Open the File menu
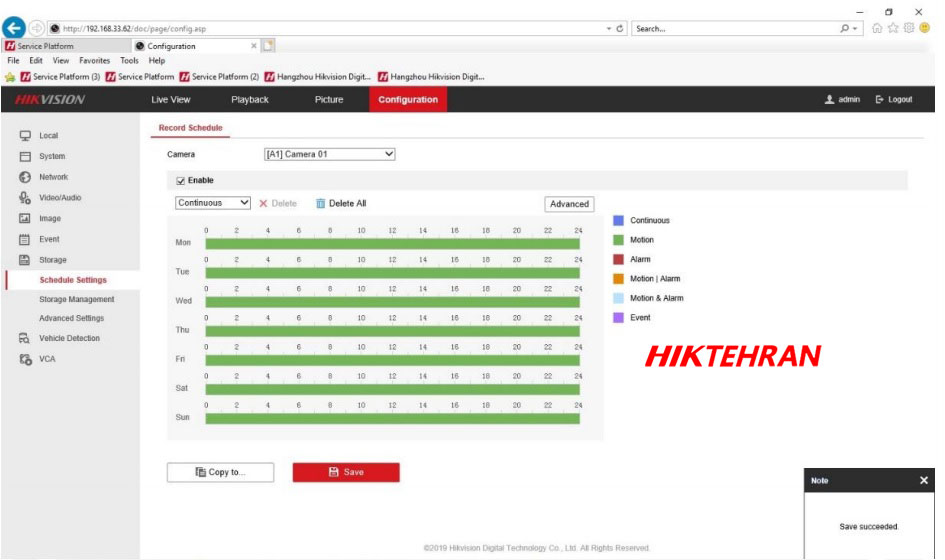 coord(13,60)
